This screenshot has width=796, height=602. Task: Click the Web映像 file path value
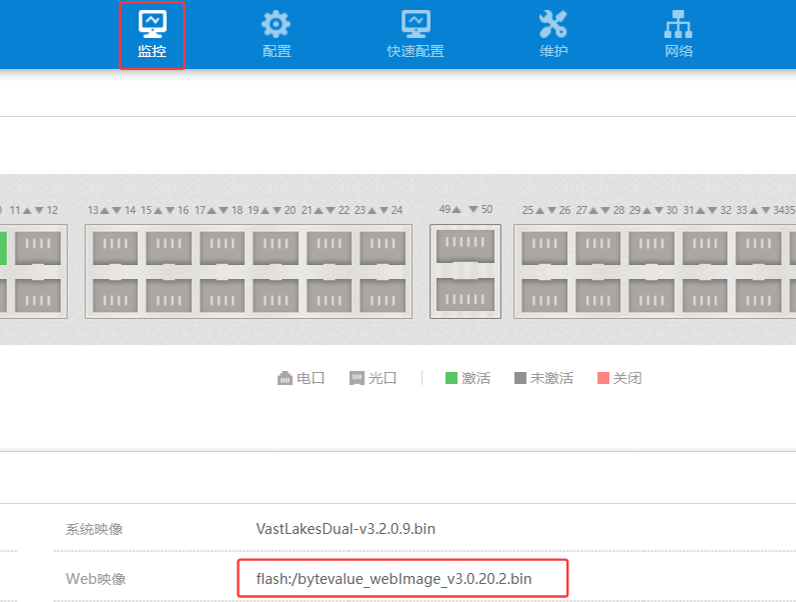tap(394, 578)
